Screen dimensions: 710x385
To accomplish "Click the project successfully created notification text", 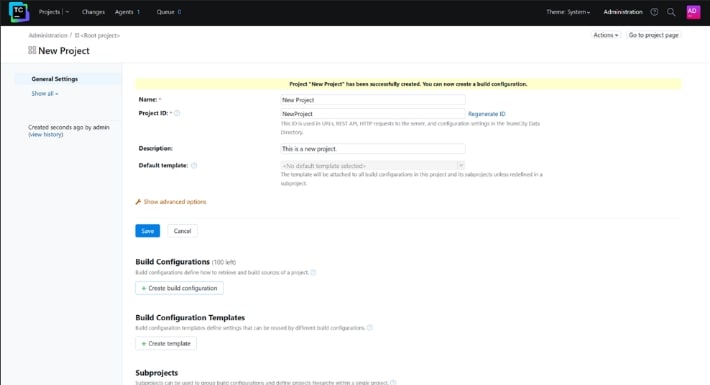I will coord(408,84).
